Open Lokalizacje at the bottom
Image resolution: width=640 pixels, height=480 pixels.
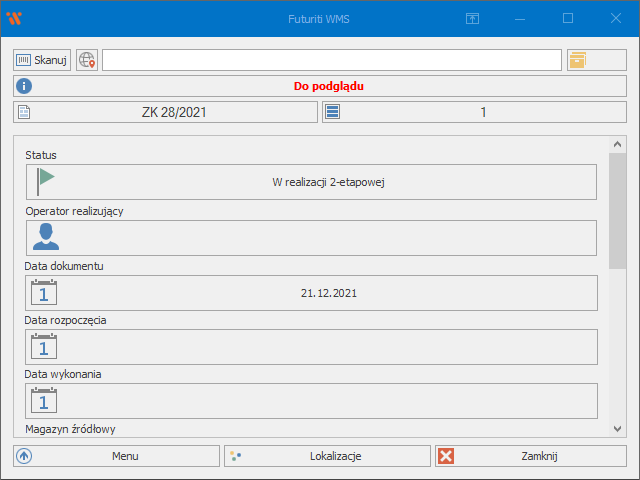326,456
